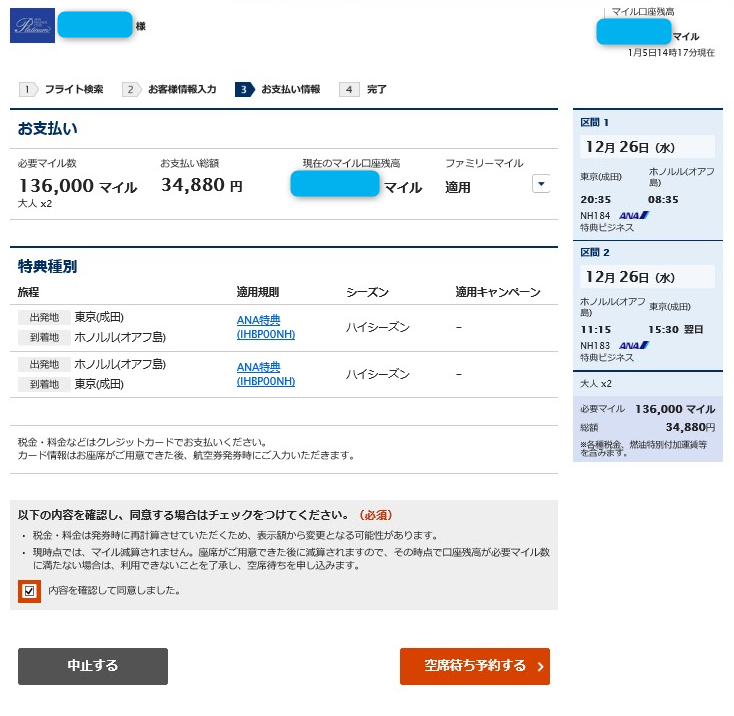Click the sidebar 必要マイル 136,000 マイル value
Viewport: 734px width, 716px height.
point(675,409)
